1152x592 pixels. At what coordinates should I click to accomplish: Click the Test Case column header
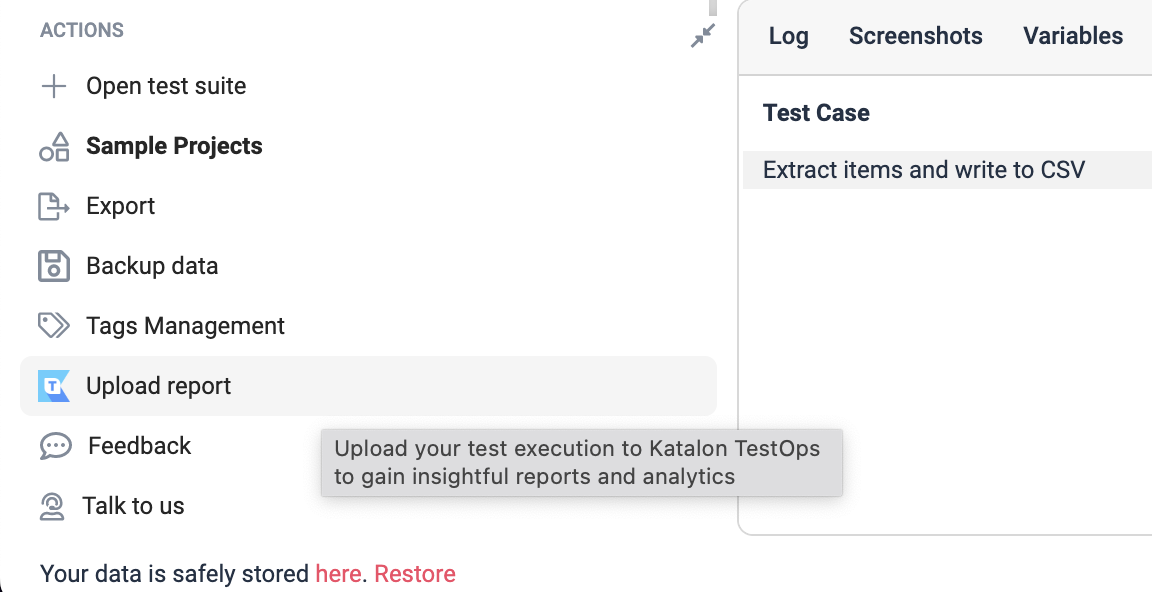click(x=816, y=113)
